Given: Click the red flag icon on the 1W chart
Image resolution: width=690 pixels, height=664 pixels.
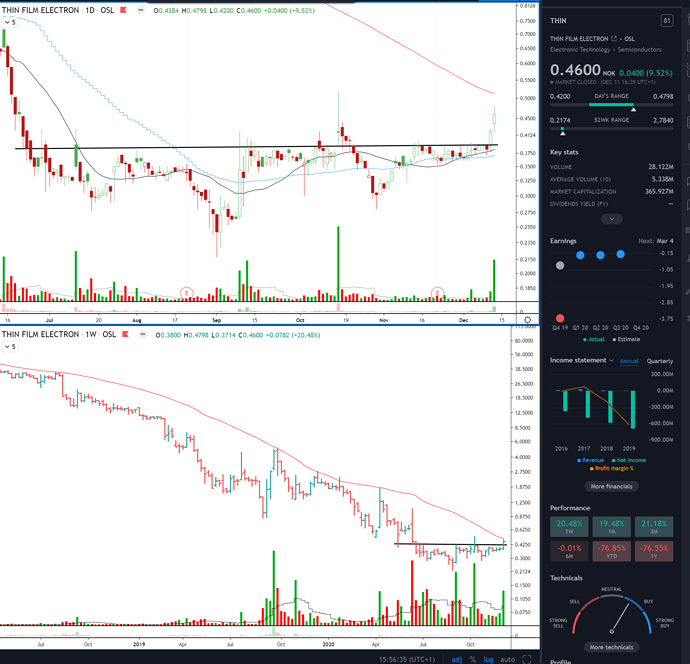Looking at the screenshot, I should (125, 334).
